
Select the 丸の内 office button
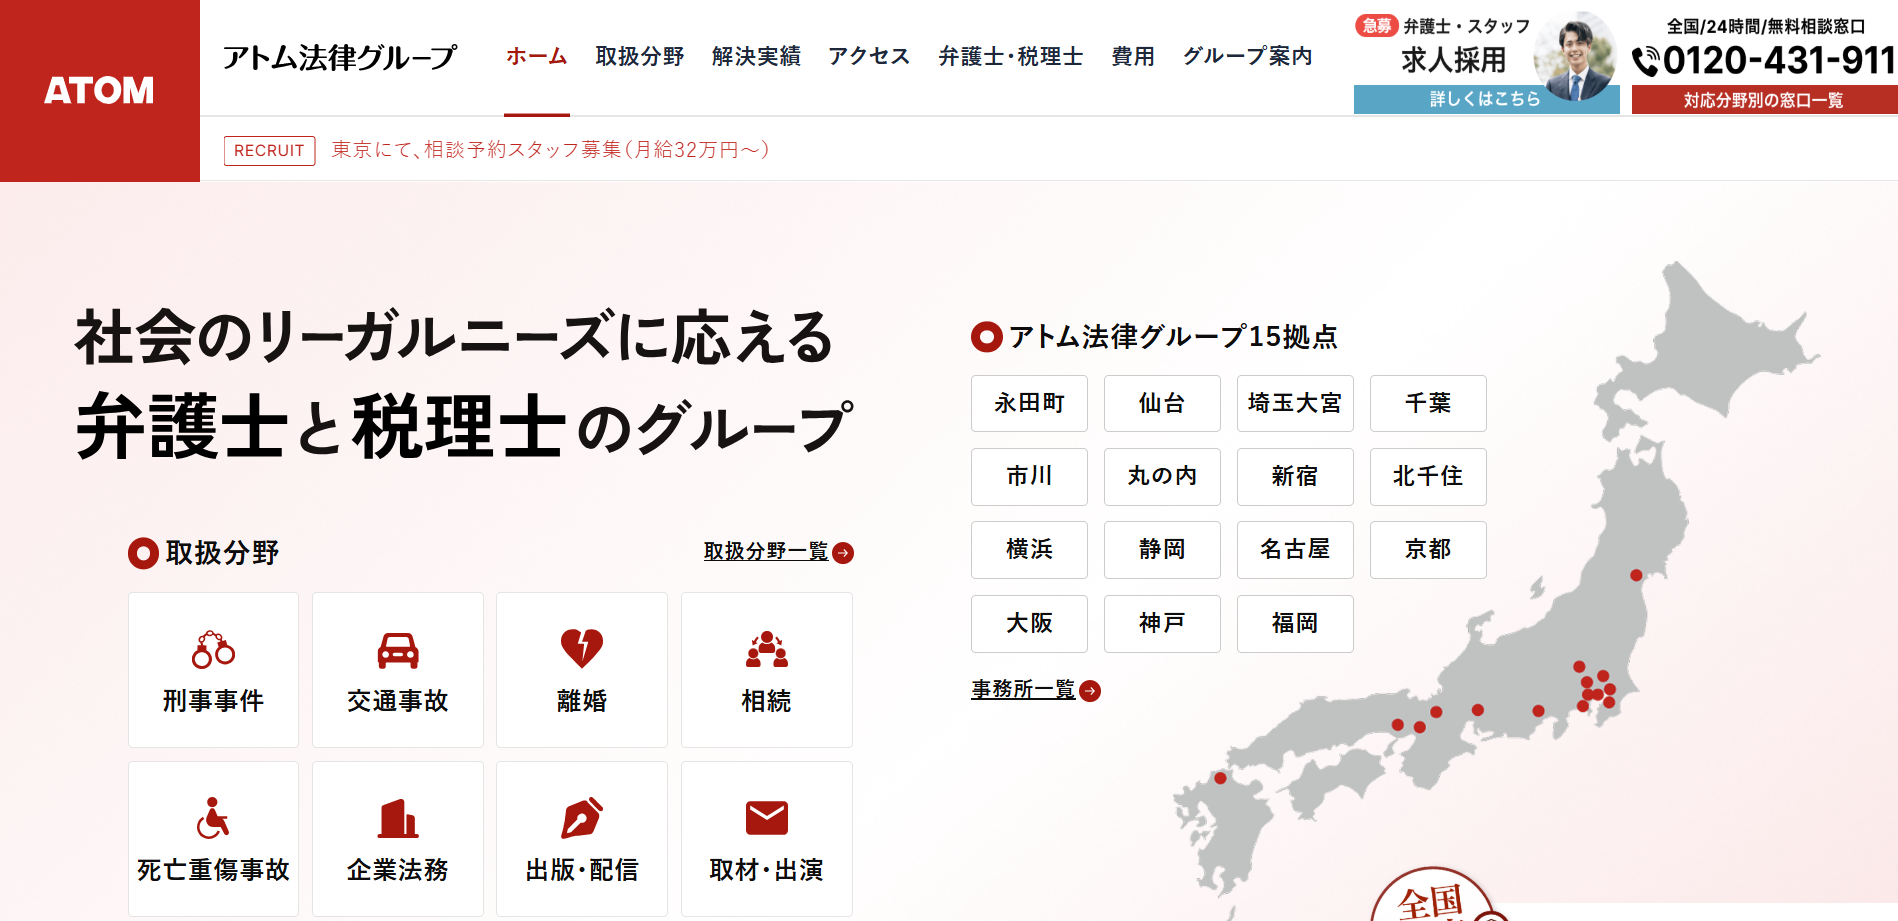click(1162, 477)
